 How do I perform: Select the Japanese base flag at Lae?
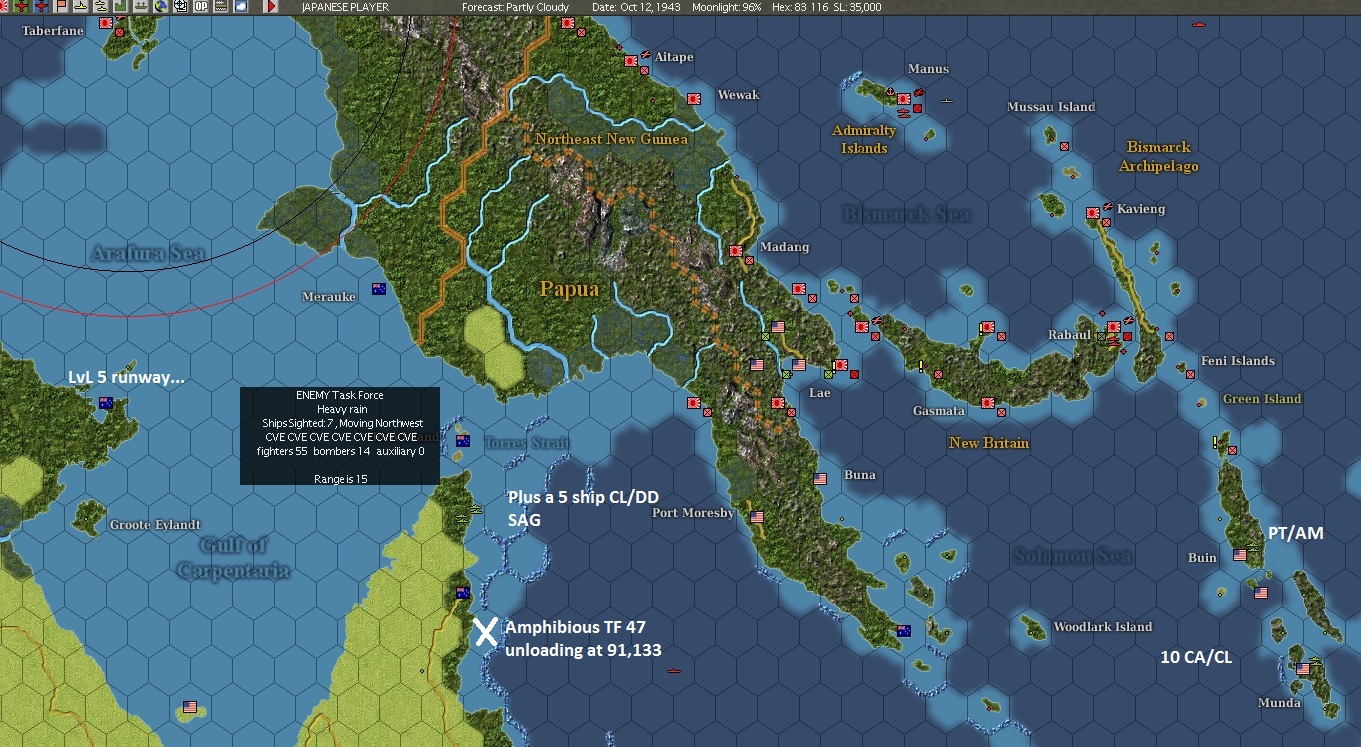pyautogui.click(x=841, y=365)
